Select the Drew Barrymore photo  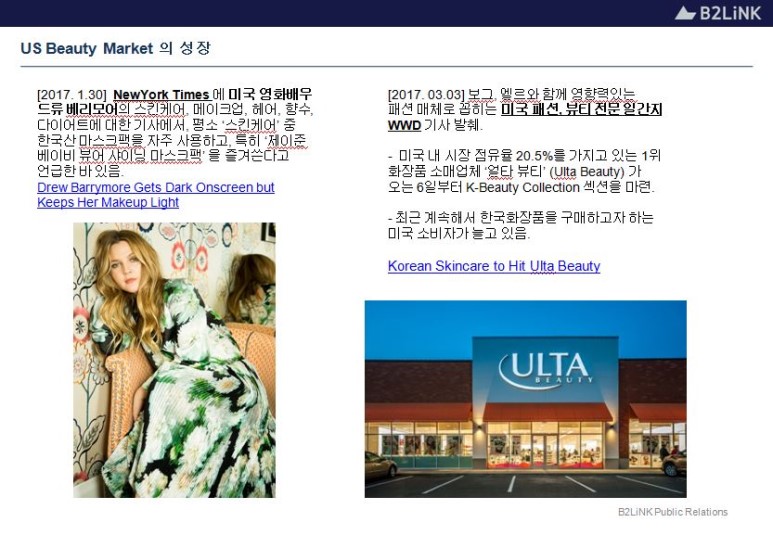coord(174,359)
